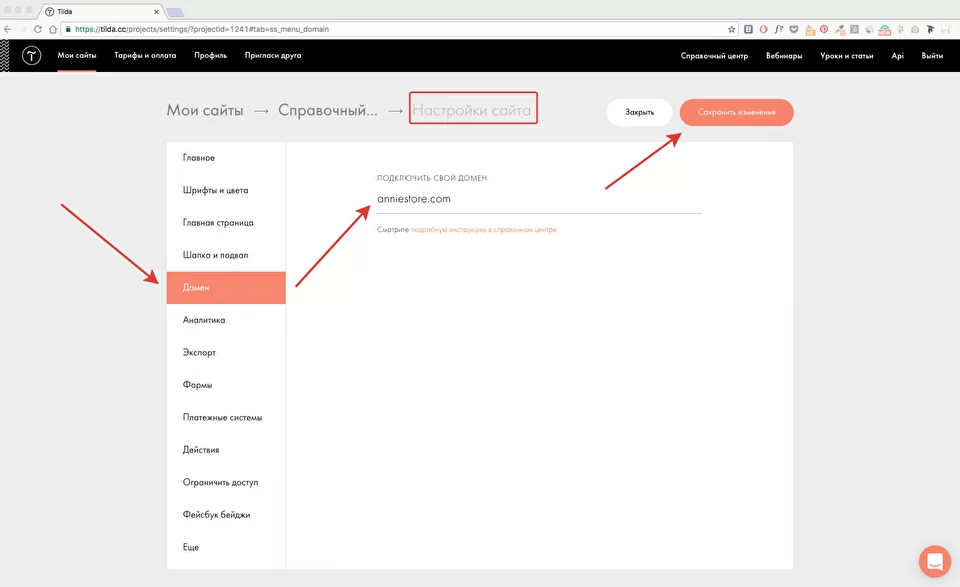Click Настройки сайта heading text
This screenshot has width=960, height=587.
tap(472, 110)
